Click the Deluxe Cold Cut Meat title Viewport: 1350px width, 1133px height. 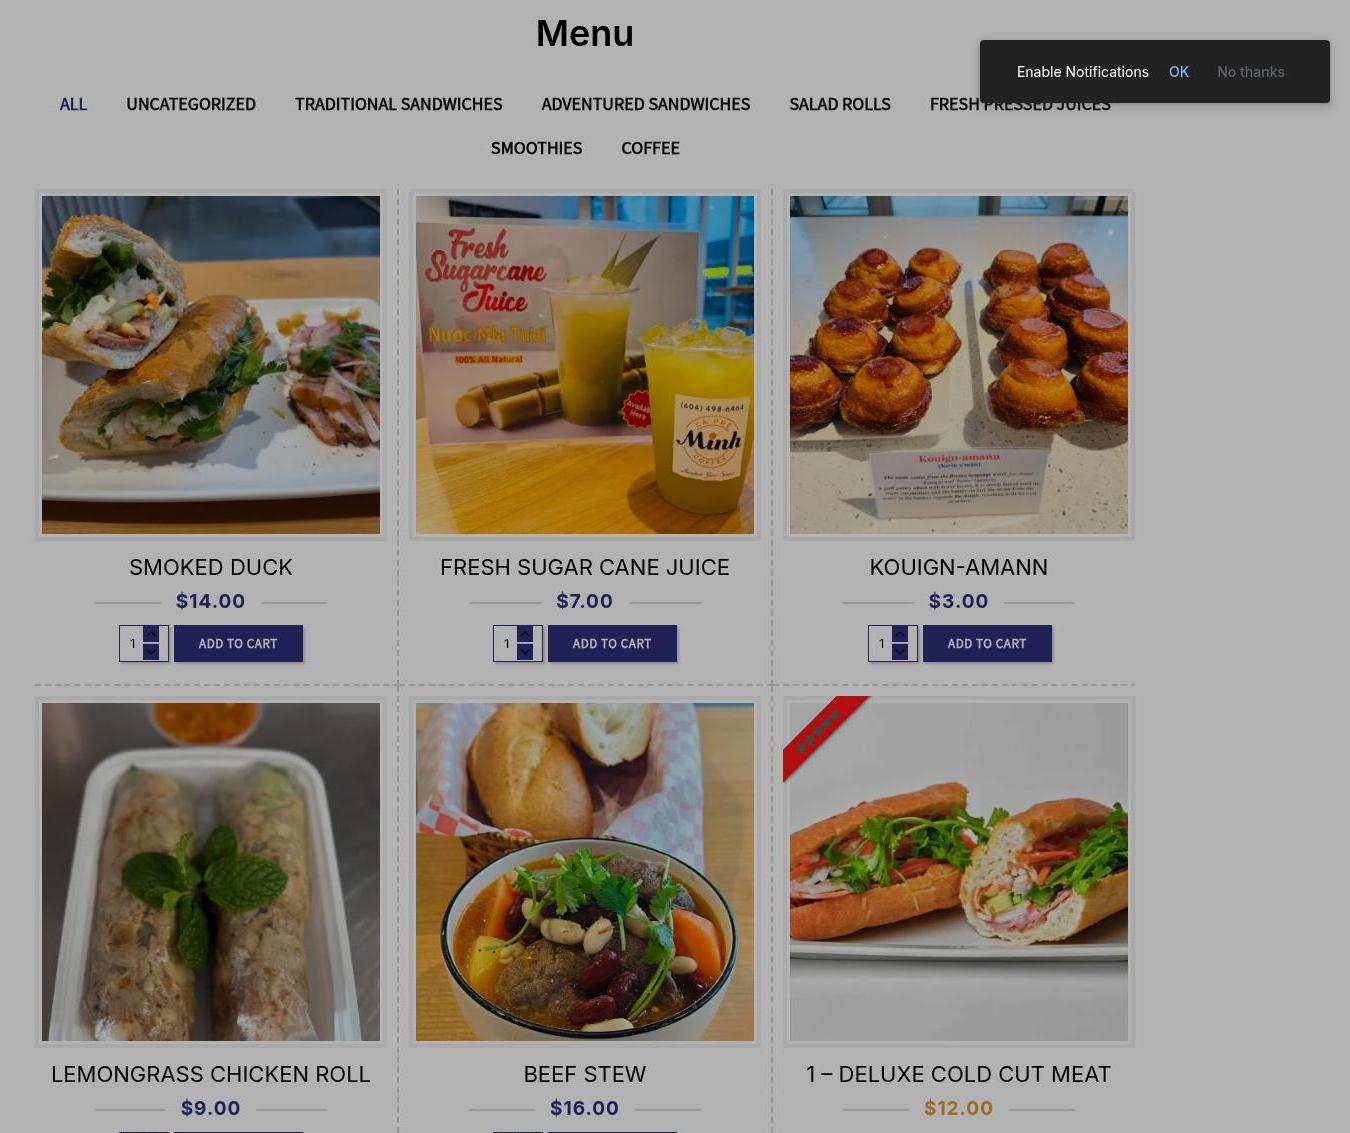pos(958,1074)
